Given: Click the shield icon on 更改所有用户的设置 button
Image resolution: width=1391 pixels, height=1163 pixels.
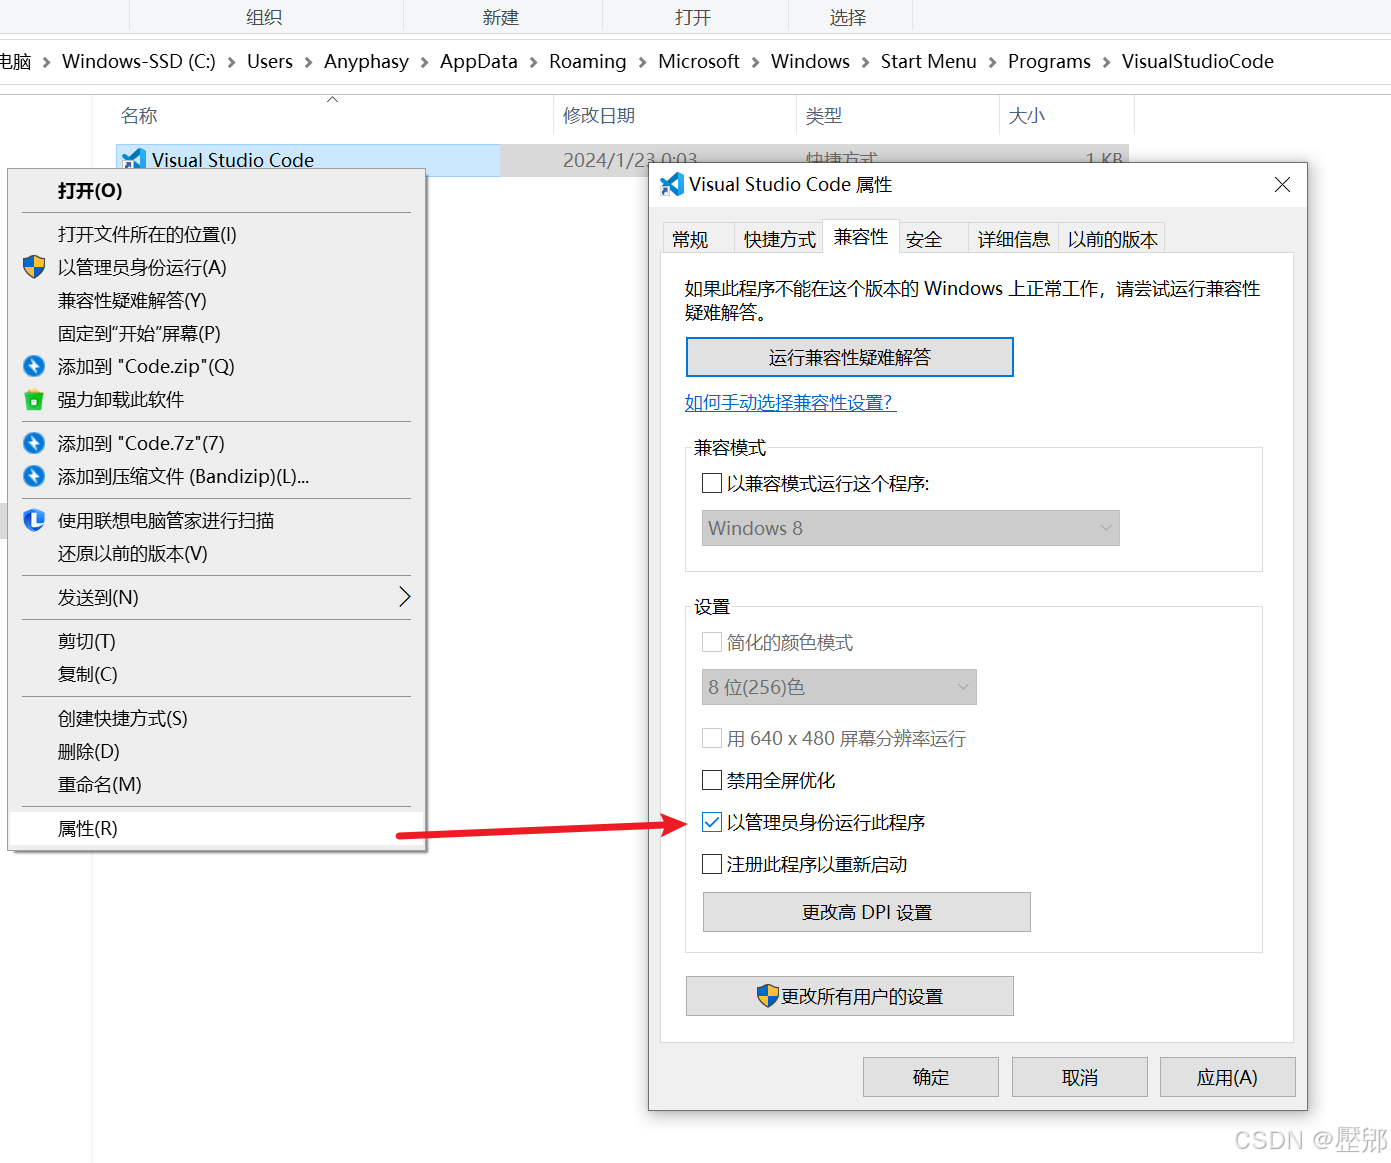Looking at the screenshot, I should (767, 996).
